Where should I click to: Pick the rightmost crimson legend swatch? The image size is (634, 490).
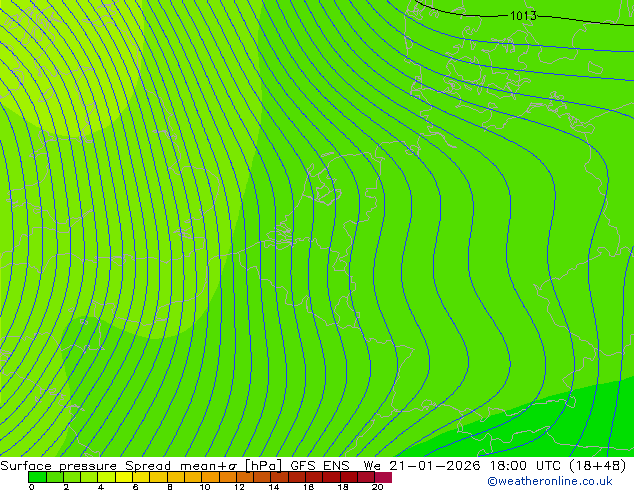383,477
